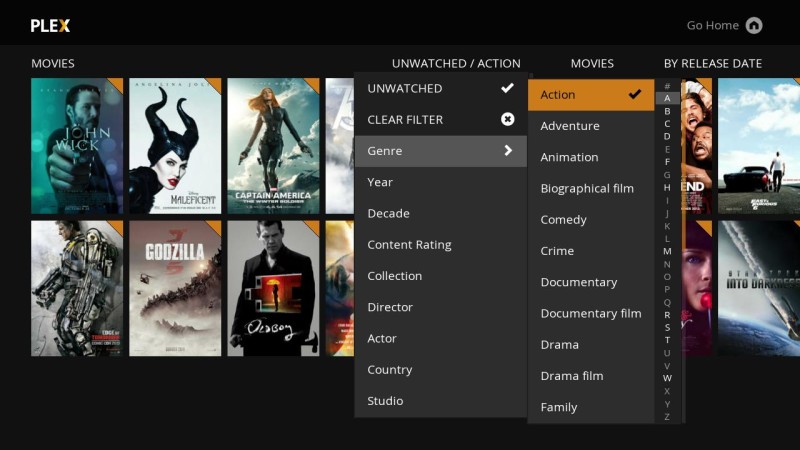Toggle the Unwatched filter checkmark

(507, 88)
